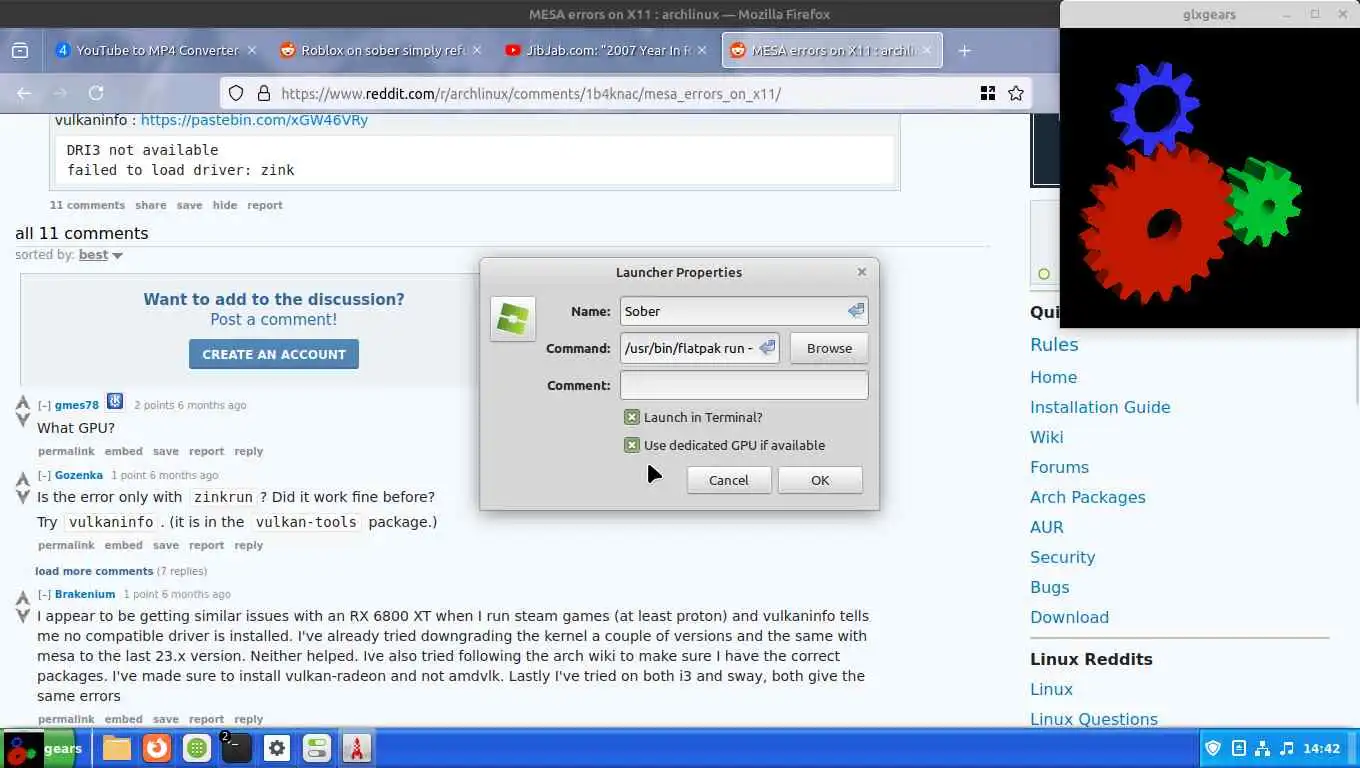Close the JibJab.com tab
The height and width of the screenshot is (768, 1360).
pos(702,50)
